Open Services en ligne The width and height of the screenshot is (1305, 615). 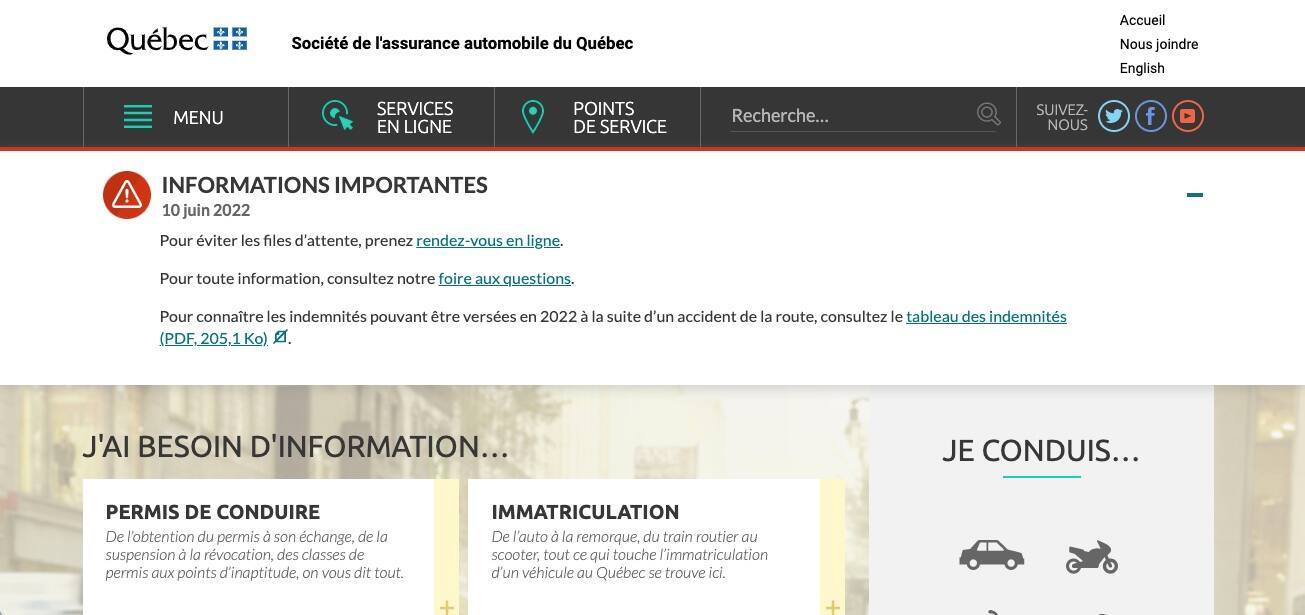tap(390, 118)
